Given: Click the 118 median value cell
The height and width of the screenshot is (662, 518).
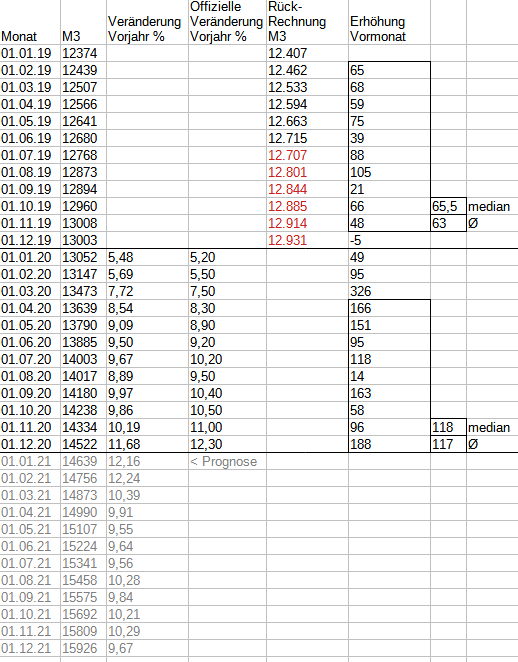Looking at the screenshot, I should (448, 427).
